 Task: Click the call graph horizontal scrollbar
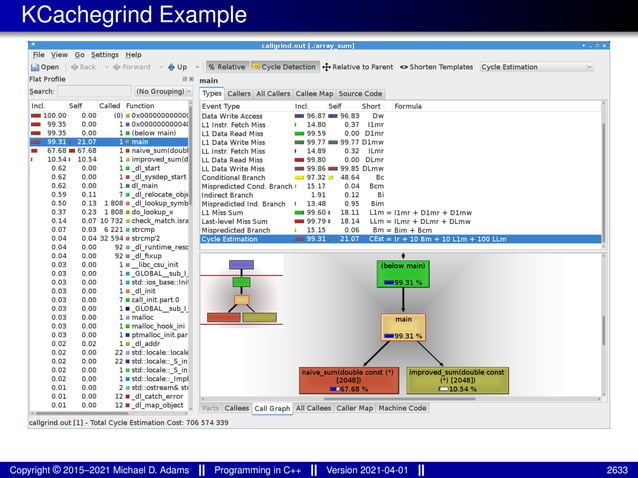(401, 399)
